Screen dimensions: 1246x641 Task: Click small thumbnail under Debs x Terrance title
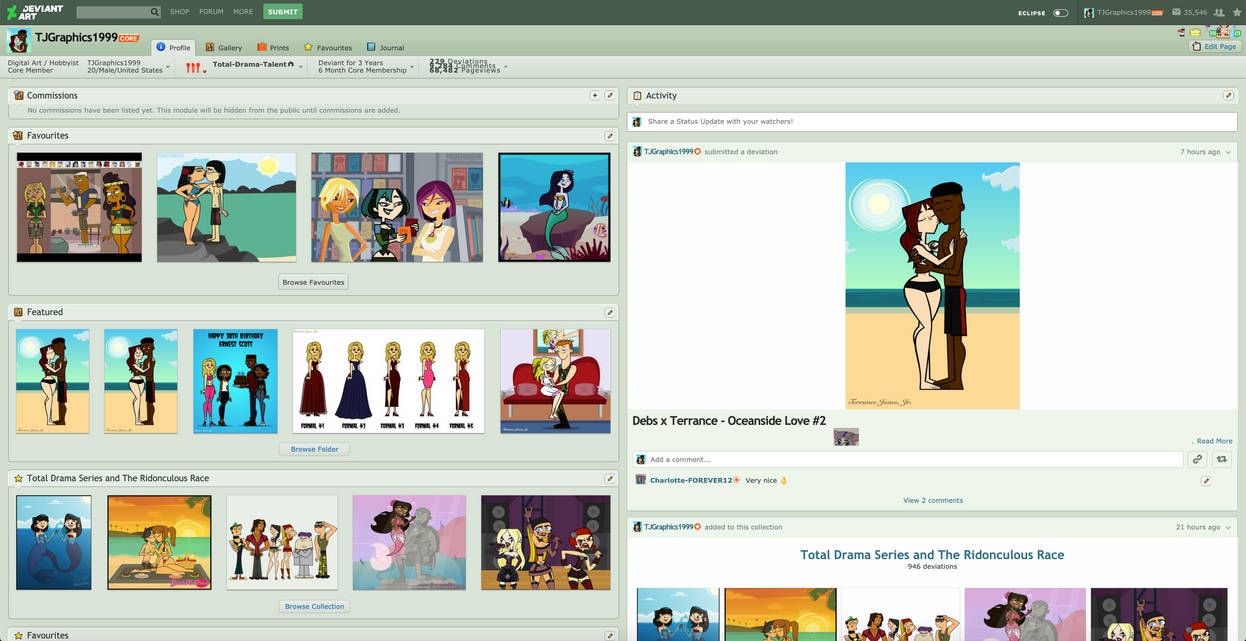coord(846,437)
